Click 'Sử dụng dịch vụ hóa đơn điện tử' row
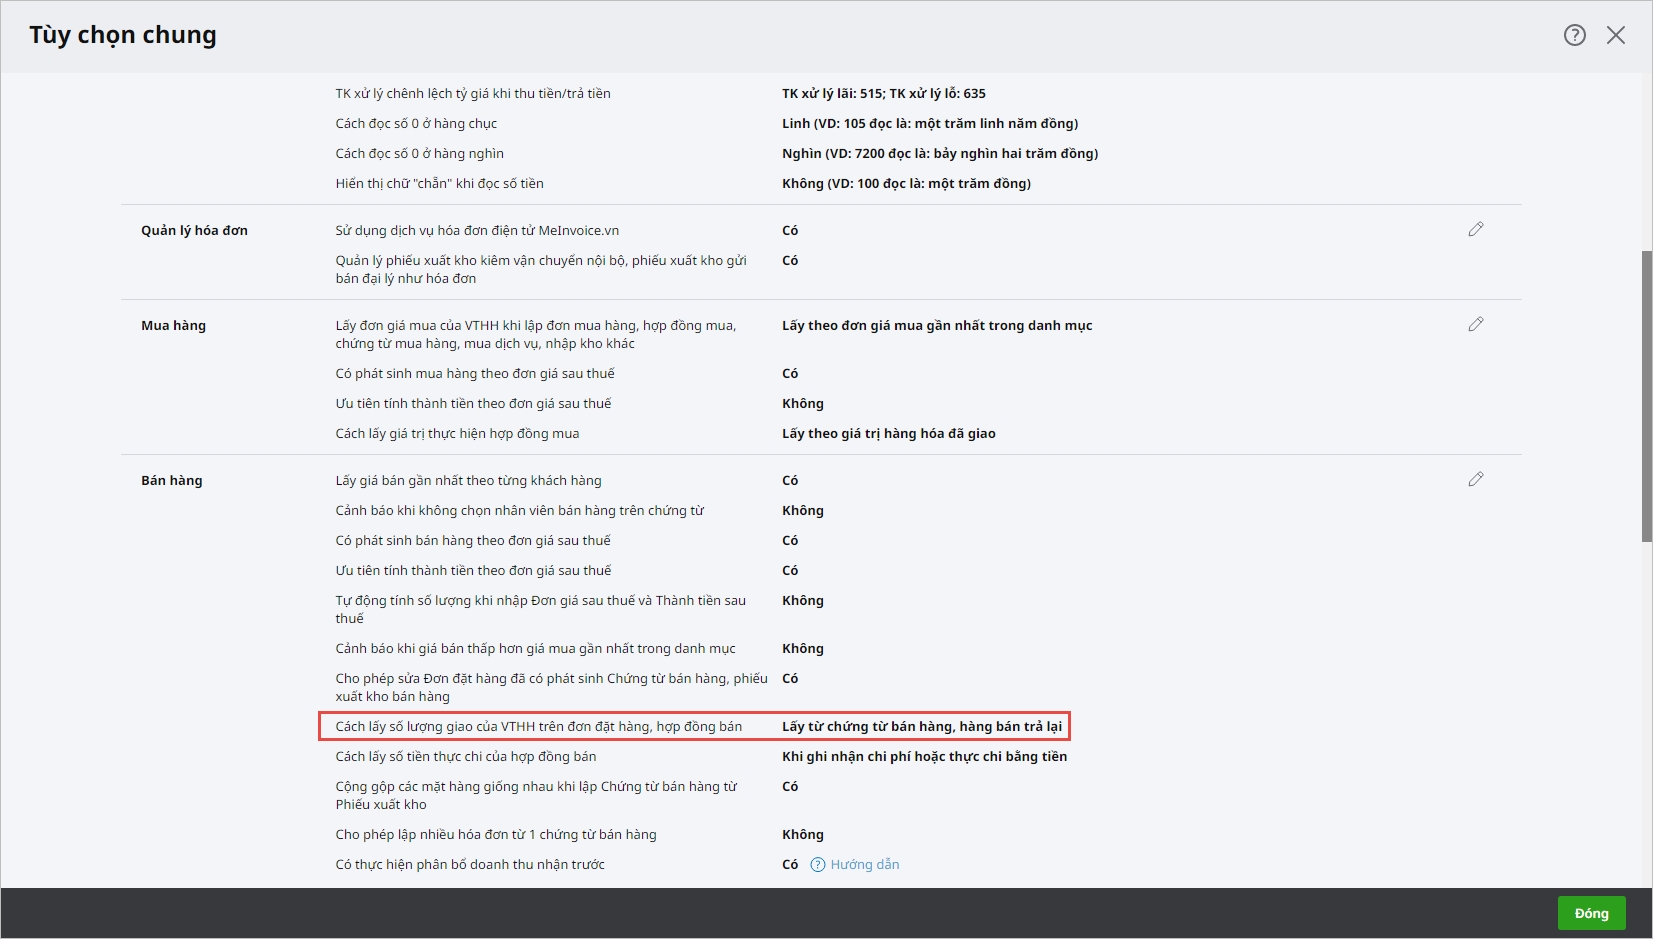 point(477,231)
